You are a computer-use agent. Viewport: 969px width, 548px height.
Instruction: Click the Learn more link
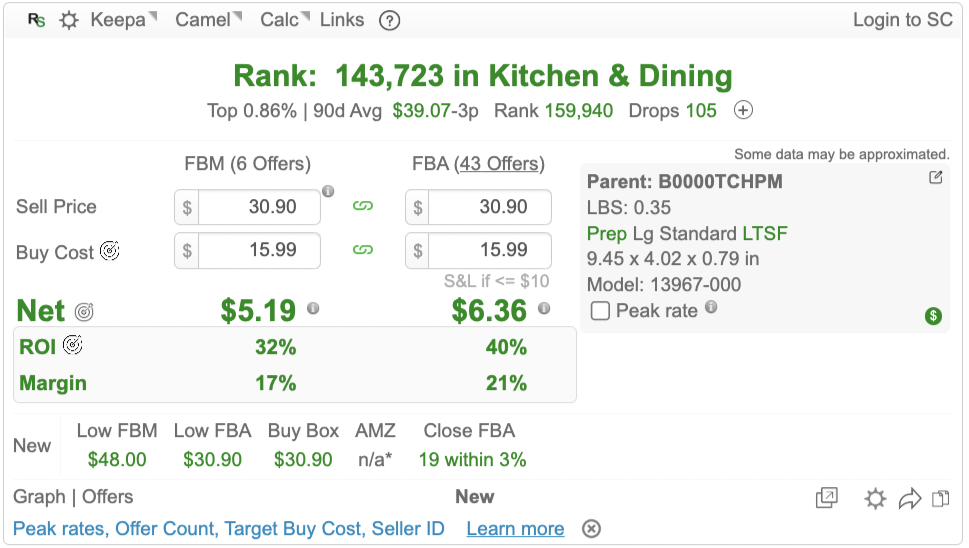(x=515, y=529)
